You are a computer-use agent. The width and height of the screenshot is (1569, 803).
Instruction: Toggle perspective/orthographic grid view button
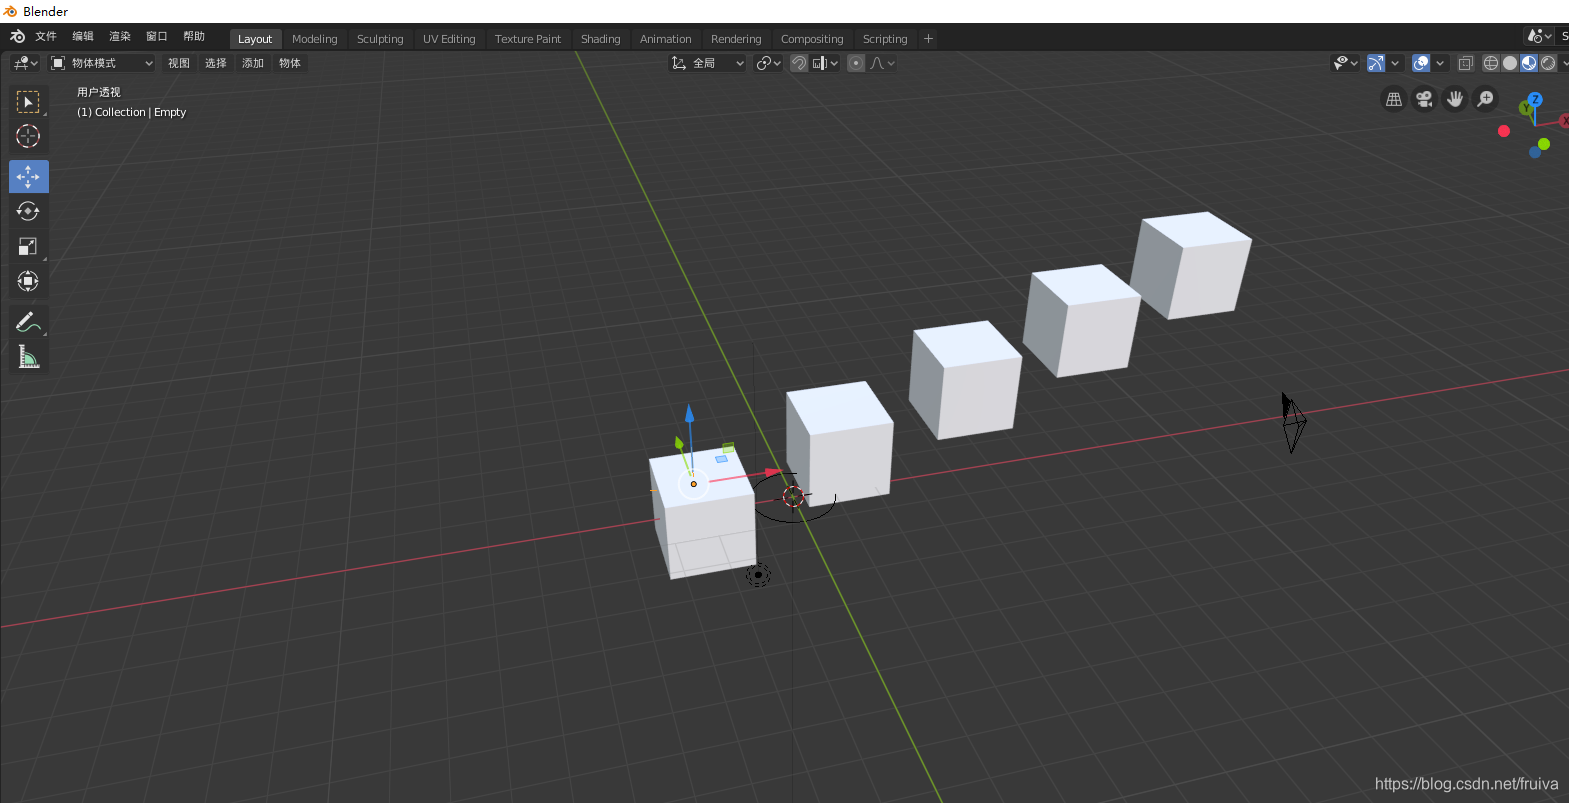click(x=1394, y=99)
